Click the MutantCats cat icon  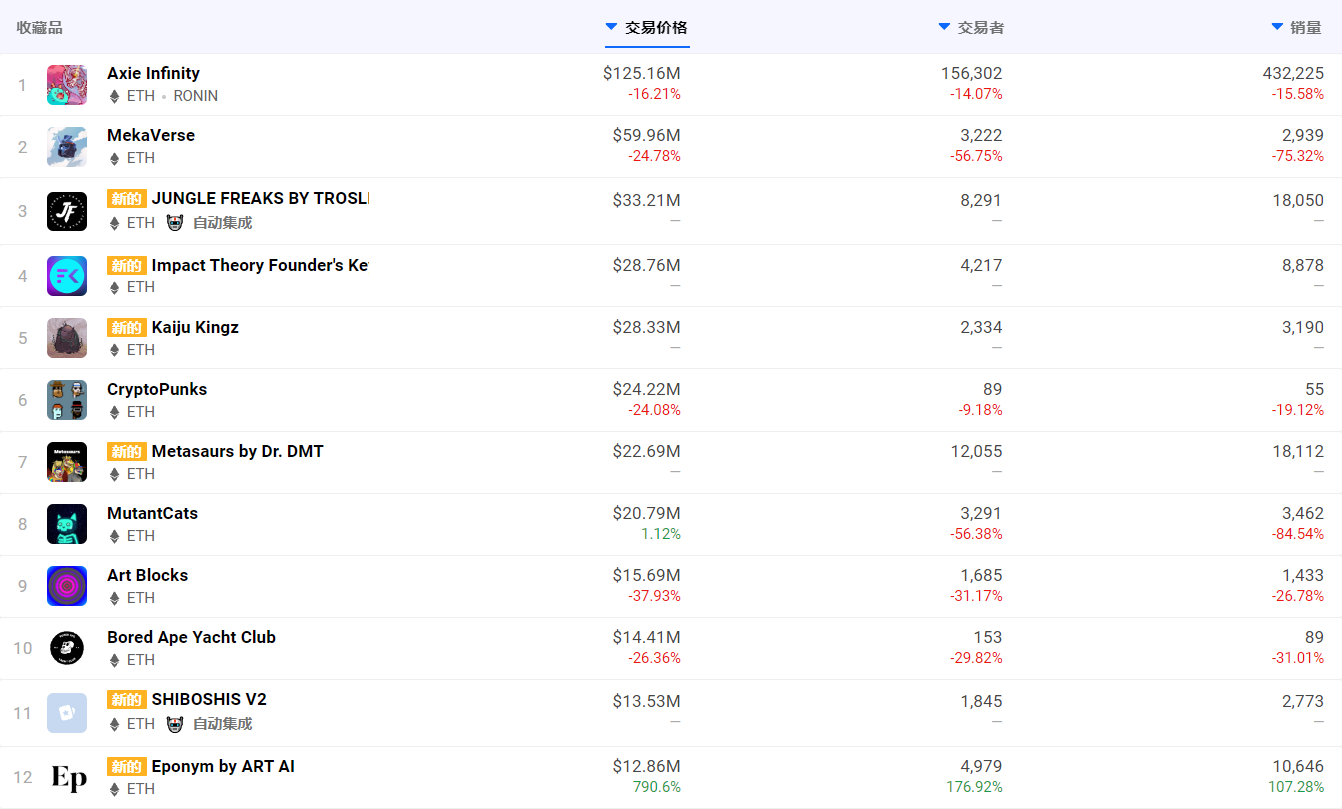pyautogui.click(x=67, y=524)
